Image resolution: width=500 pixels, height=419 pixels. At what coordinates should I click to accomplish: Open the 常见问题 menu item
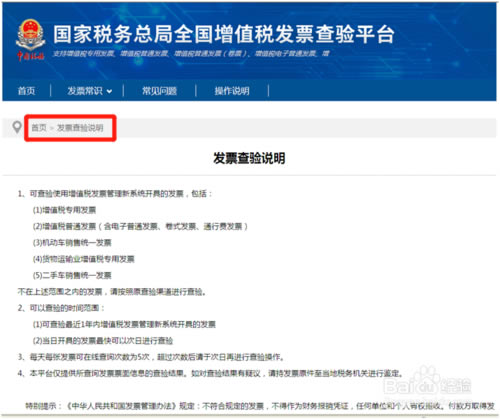[159, 91]
